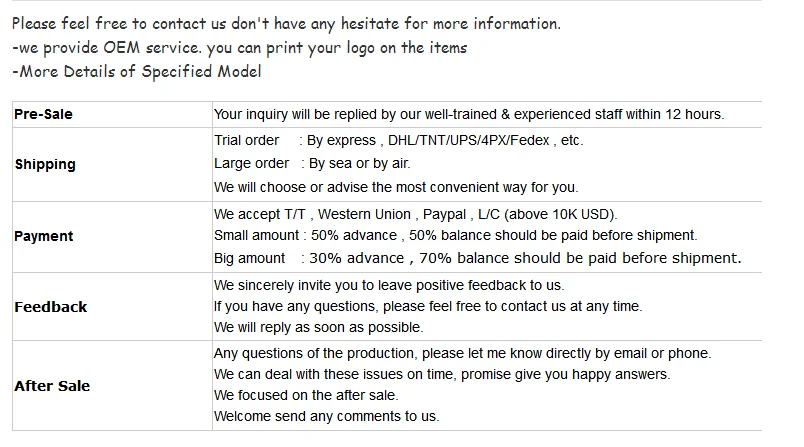Click the leave positive feedback sentence
804x447 pixels.
click(389, 285)
